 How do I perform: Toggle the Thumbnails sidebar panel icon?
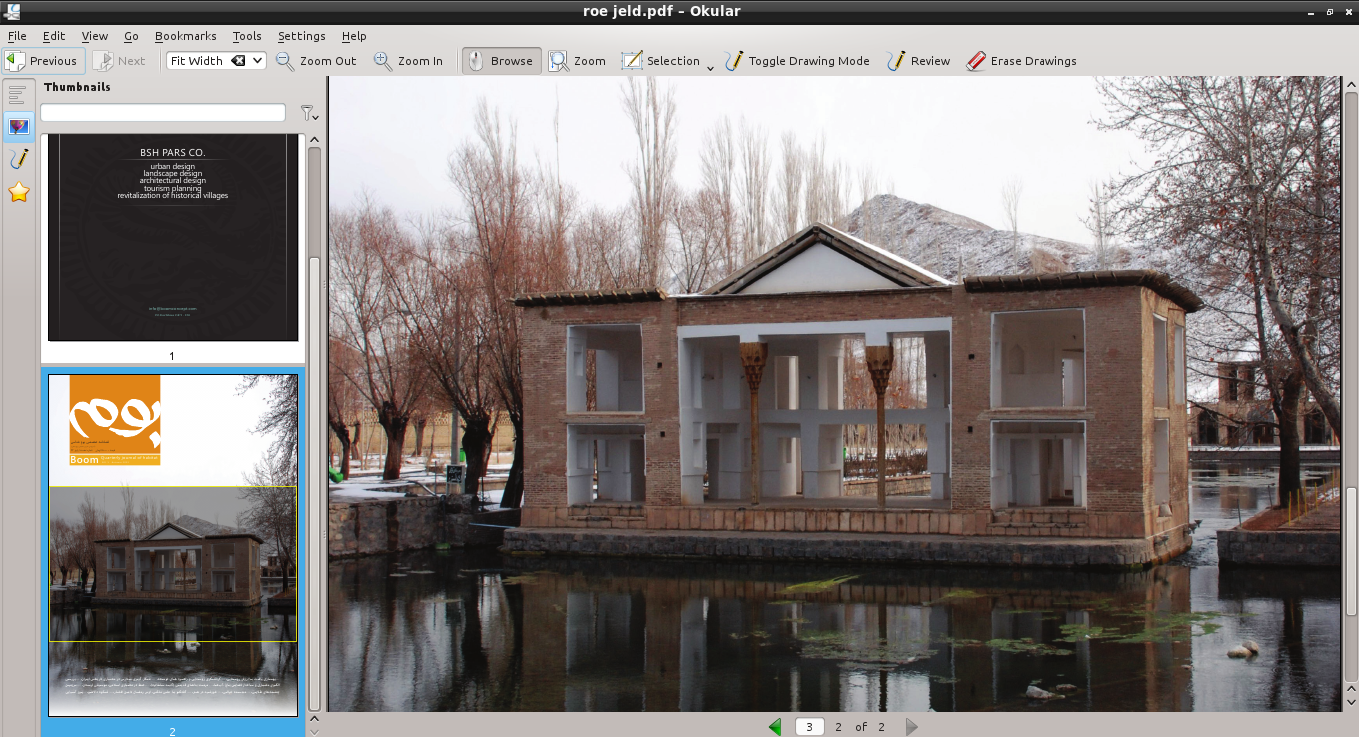[18, 126]
